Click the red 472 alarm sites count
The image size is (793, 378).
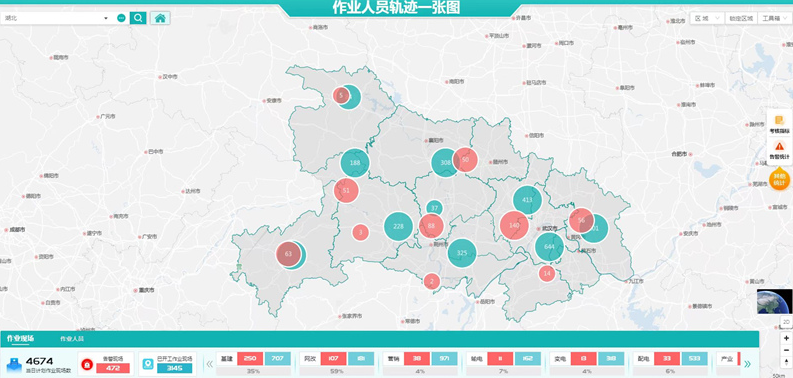(113, 368)
